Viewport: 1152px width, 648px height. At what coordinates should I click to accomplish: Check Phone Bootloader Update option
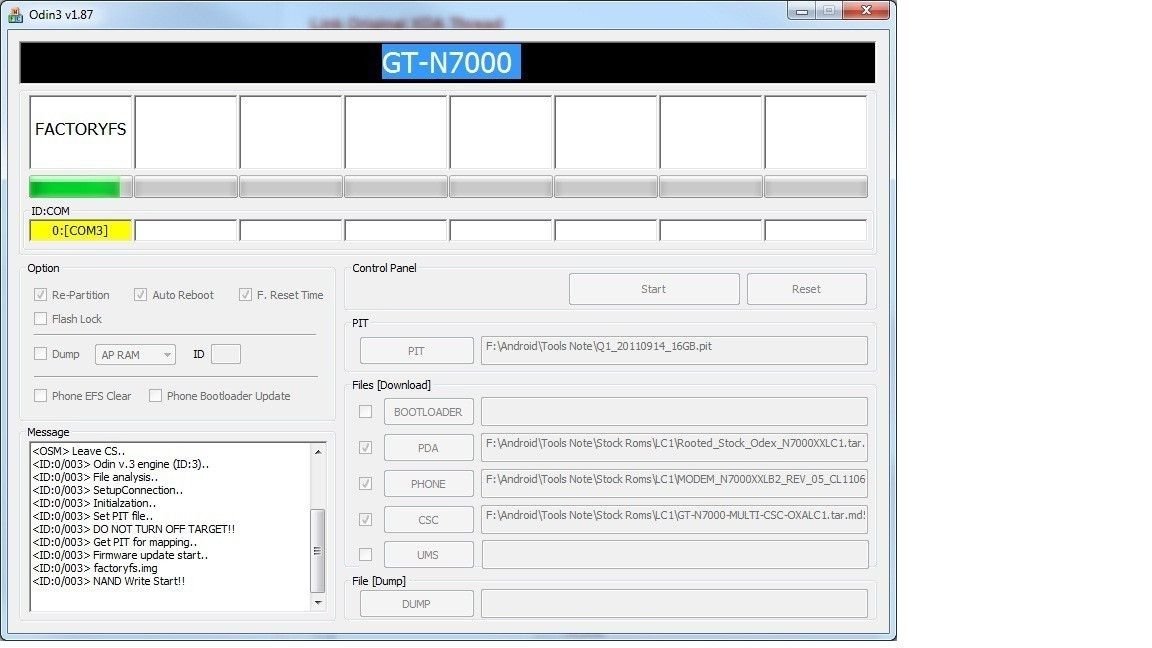tap(155, 396)
